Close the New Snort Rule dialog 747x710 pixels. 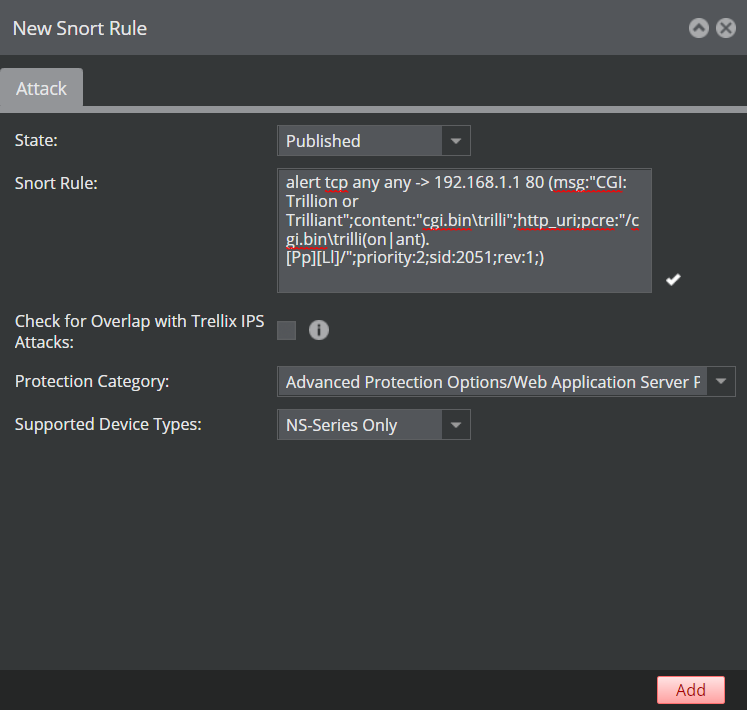(726, 28)
